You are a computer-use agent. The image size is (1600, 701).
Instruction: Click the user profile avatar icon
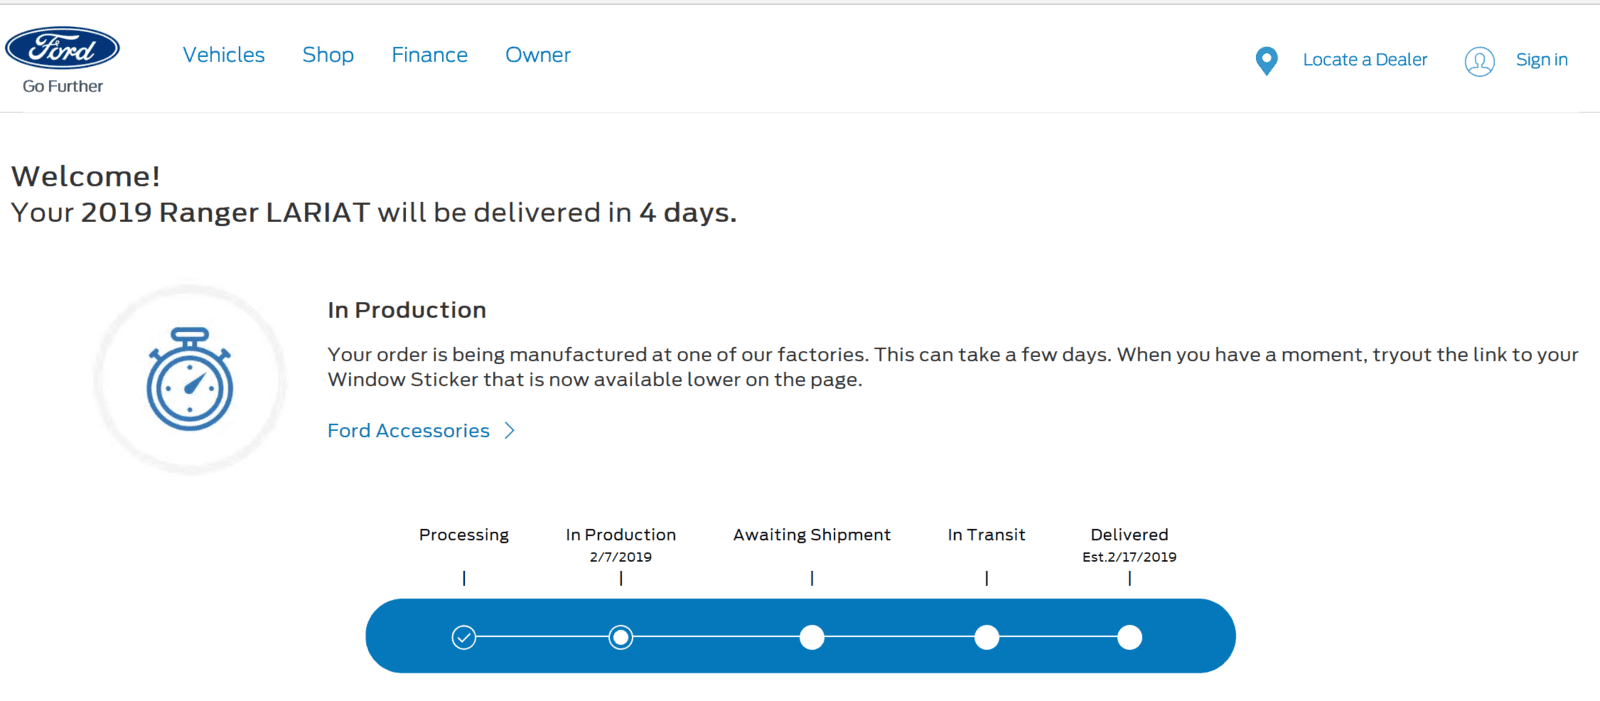[1479, 61]
